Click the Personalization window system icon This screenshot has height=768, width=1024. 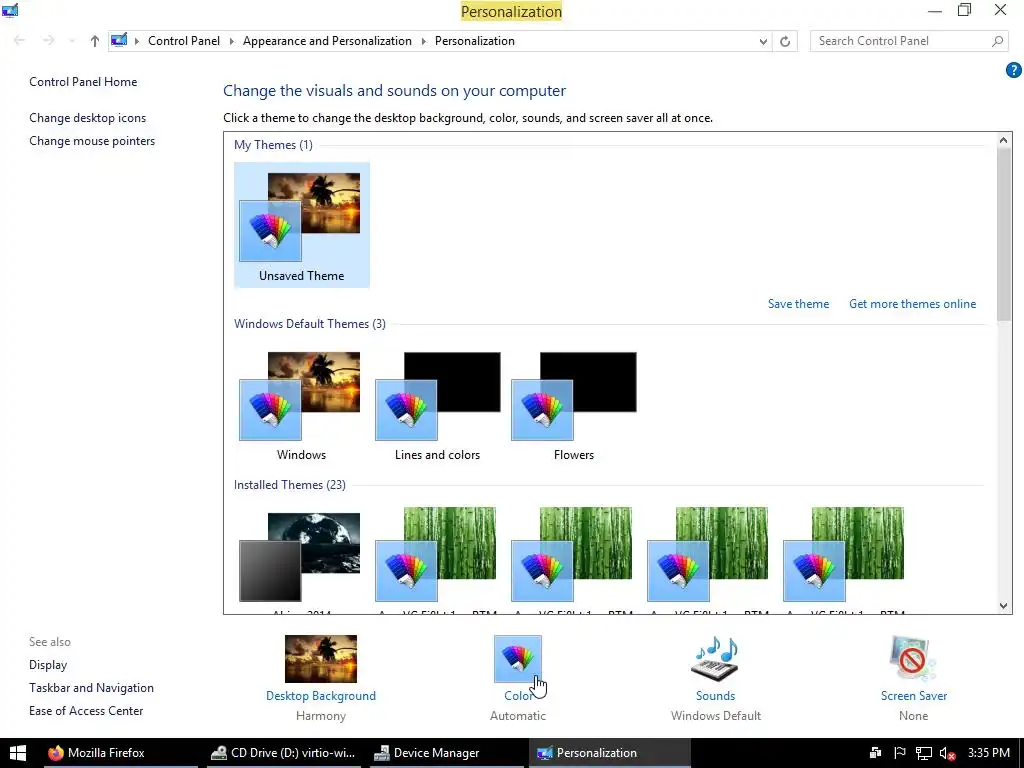[x=10, y=10]
